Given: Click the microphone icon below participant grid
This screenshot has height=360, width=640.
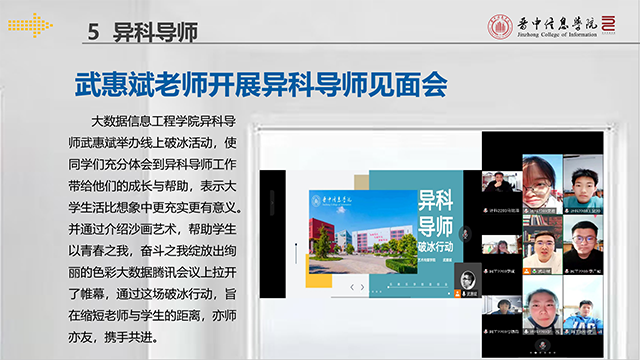Looking at the screenshot, I should click(x=542, y=345).
